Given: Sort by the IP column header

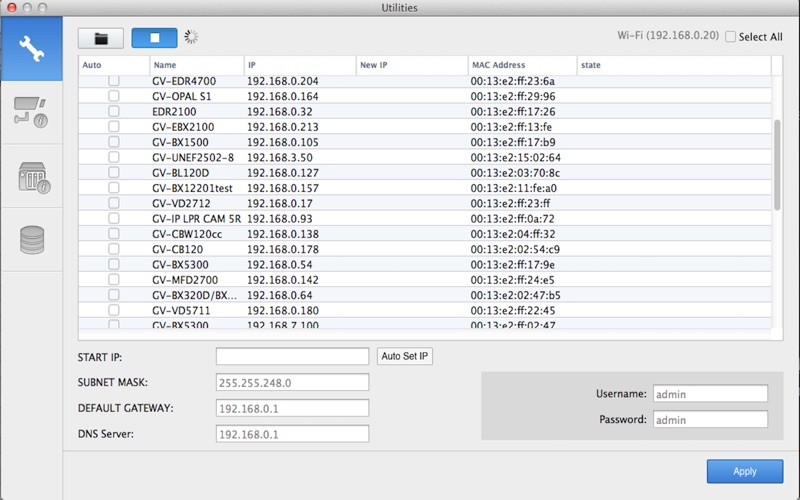Looking at the screenshot, I should click(x=300, y=65).
